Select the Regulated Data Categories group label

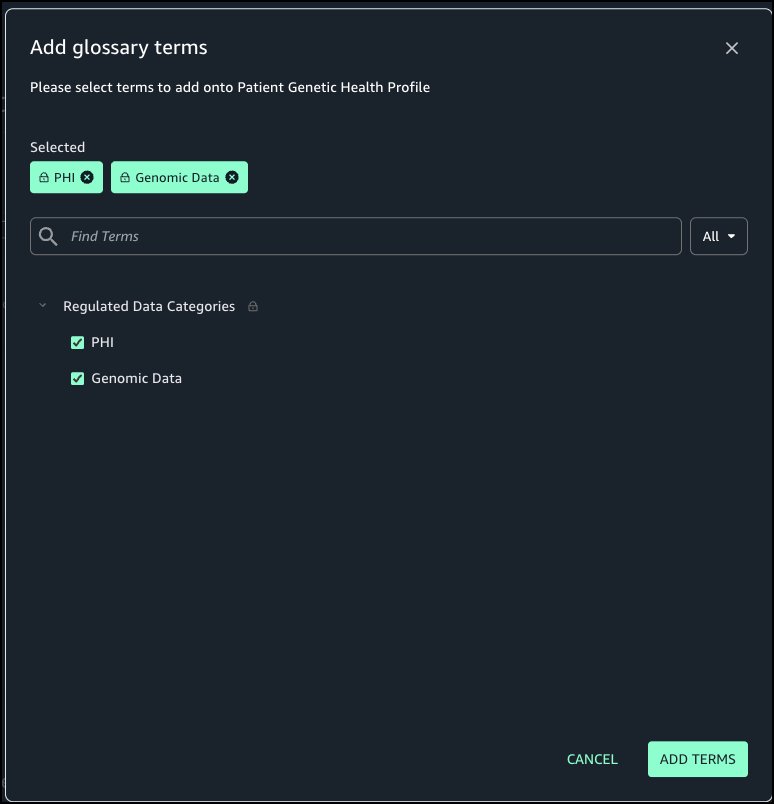[149, 306]
